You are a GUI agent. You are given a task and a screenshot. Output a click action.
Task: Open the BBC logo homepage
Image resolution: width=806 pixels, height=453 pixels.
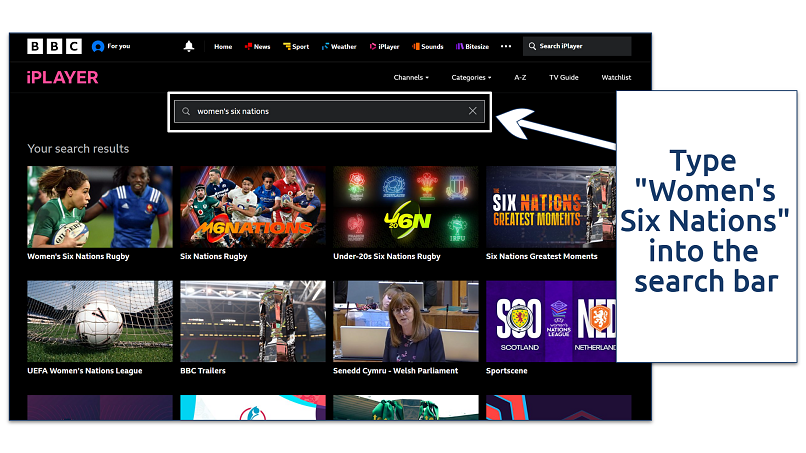pos(54,46)
